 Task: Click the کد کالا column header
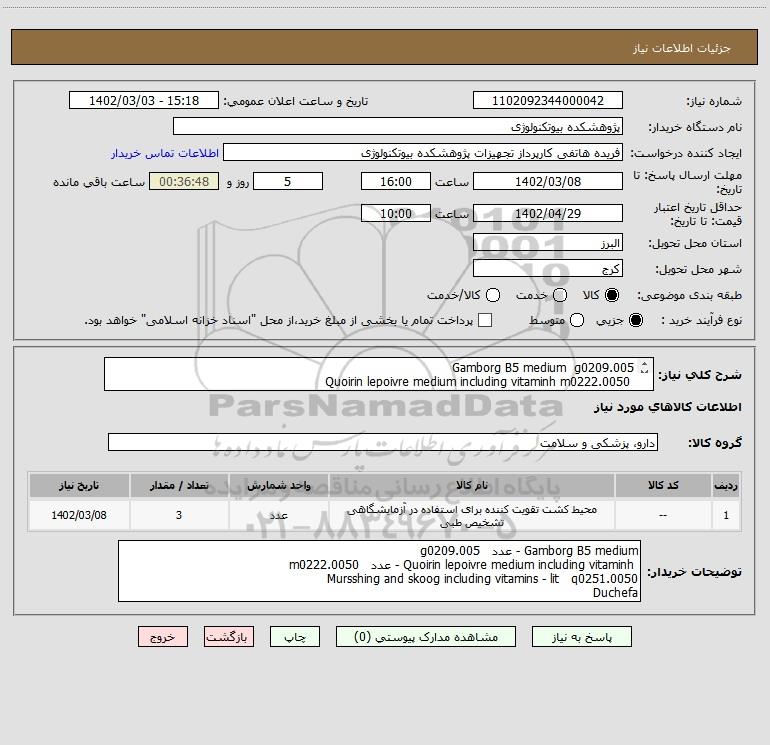click(x=663, y=485)
